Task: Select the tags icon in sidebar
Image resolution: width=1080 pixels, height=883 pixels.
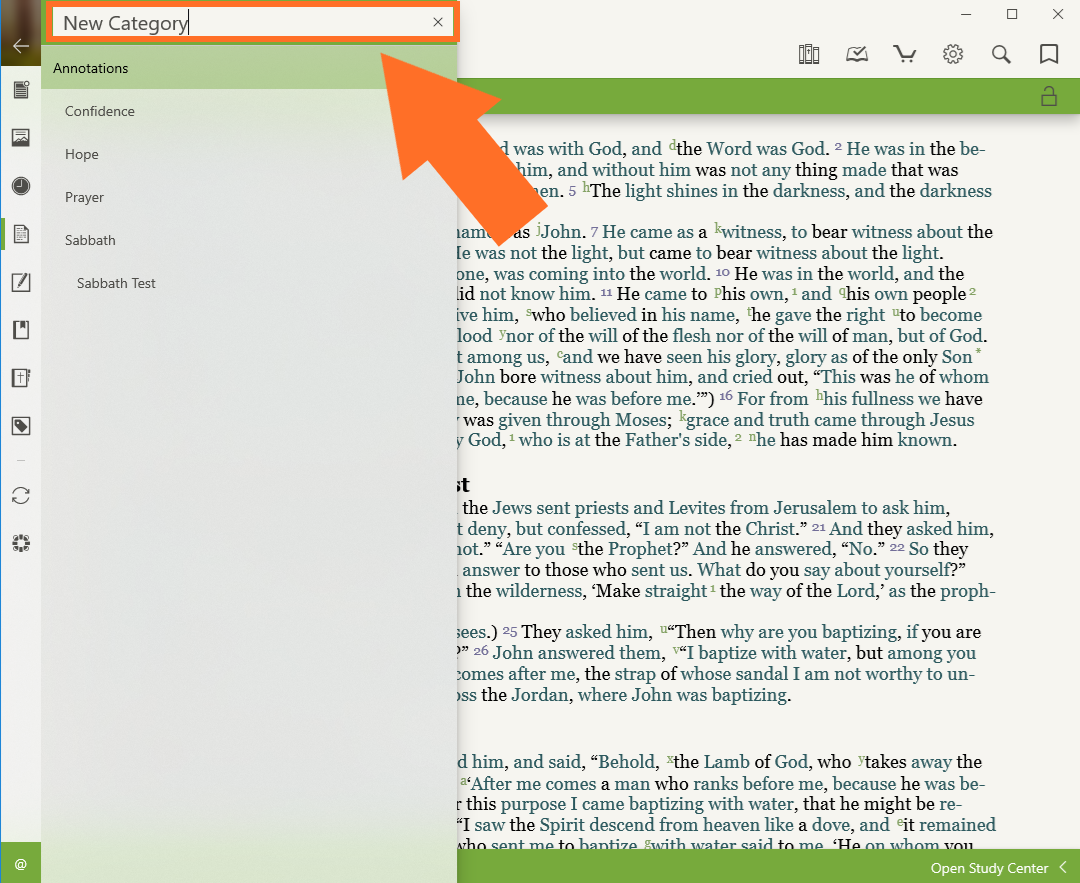Action: click(21, 427)
